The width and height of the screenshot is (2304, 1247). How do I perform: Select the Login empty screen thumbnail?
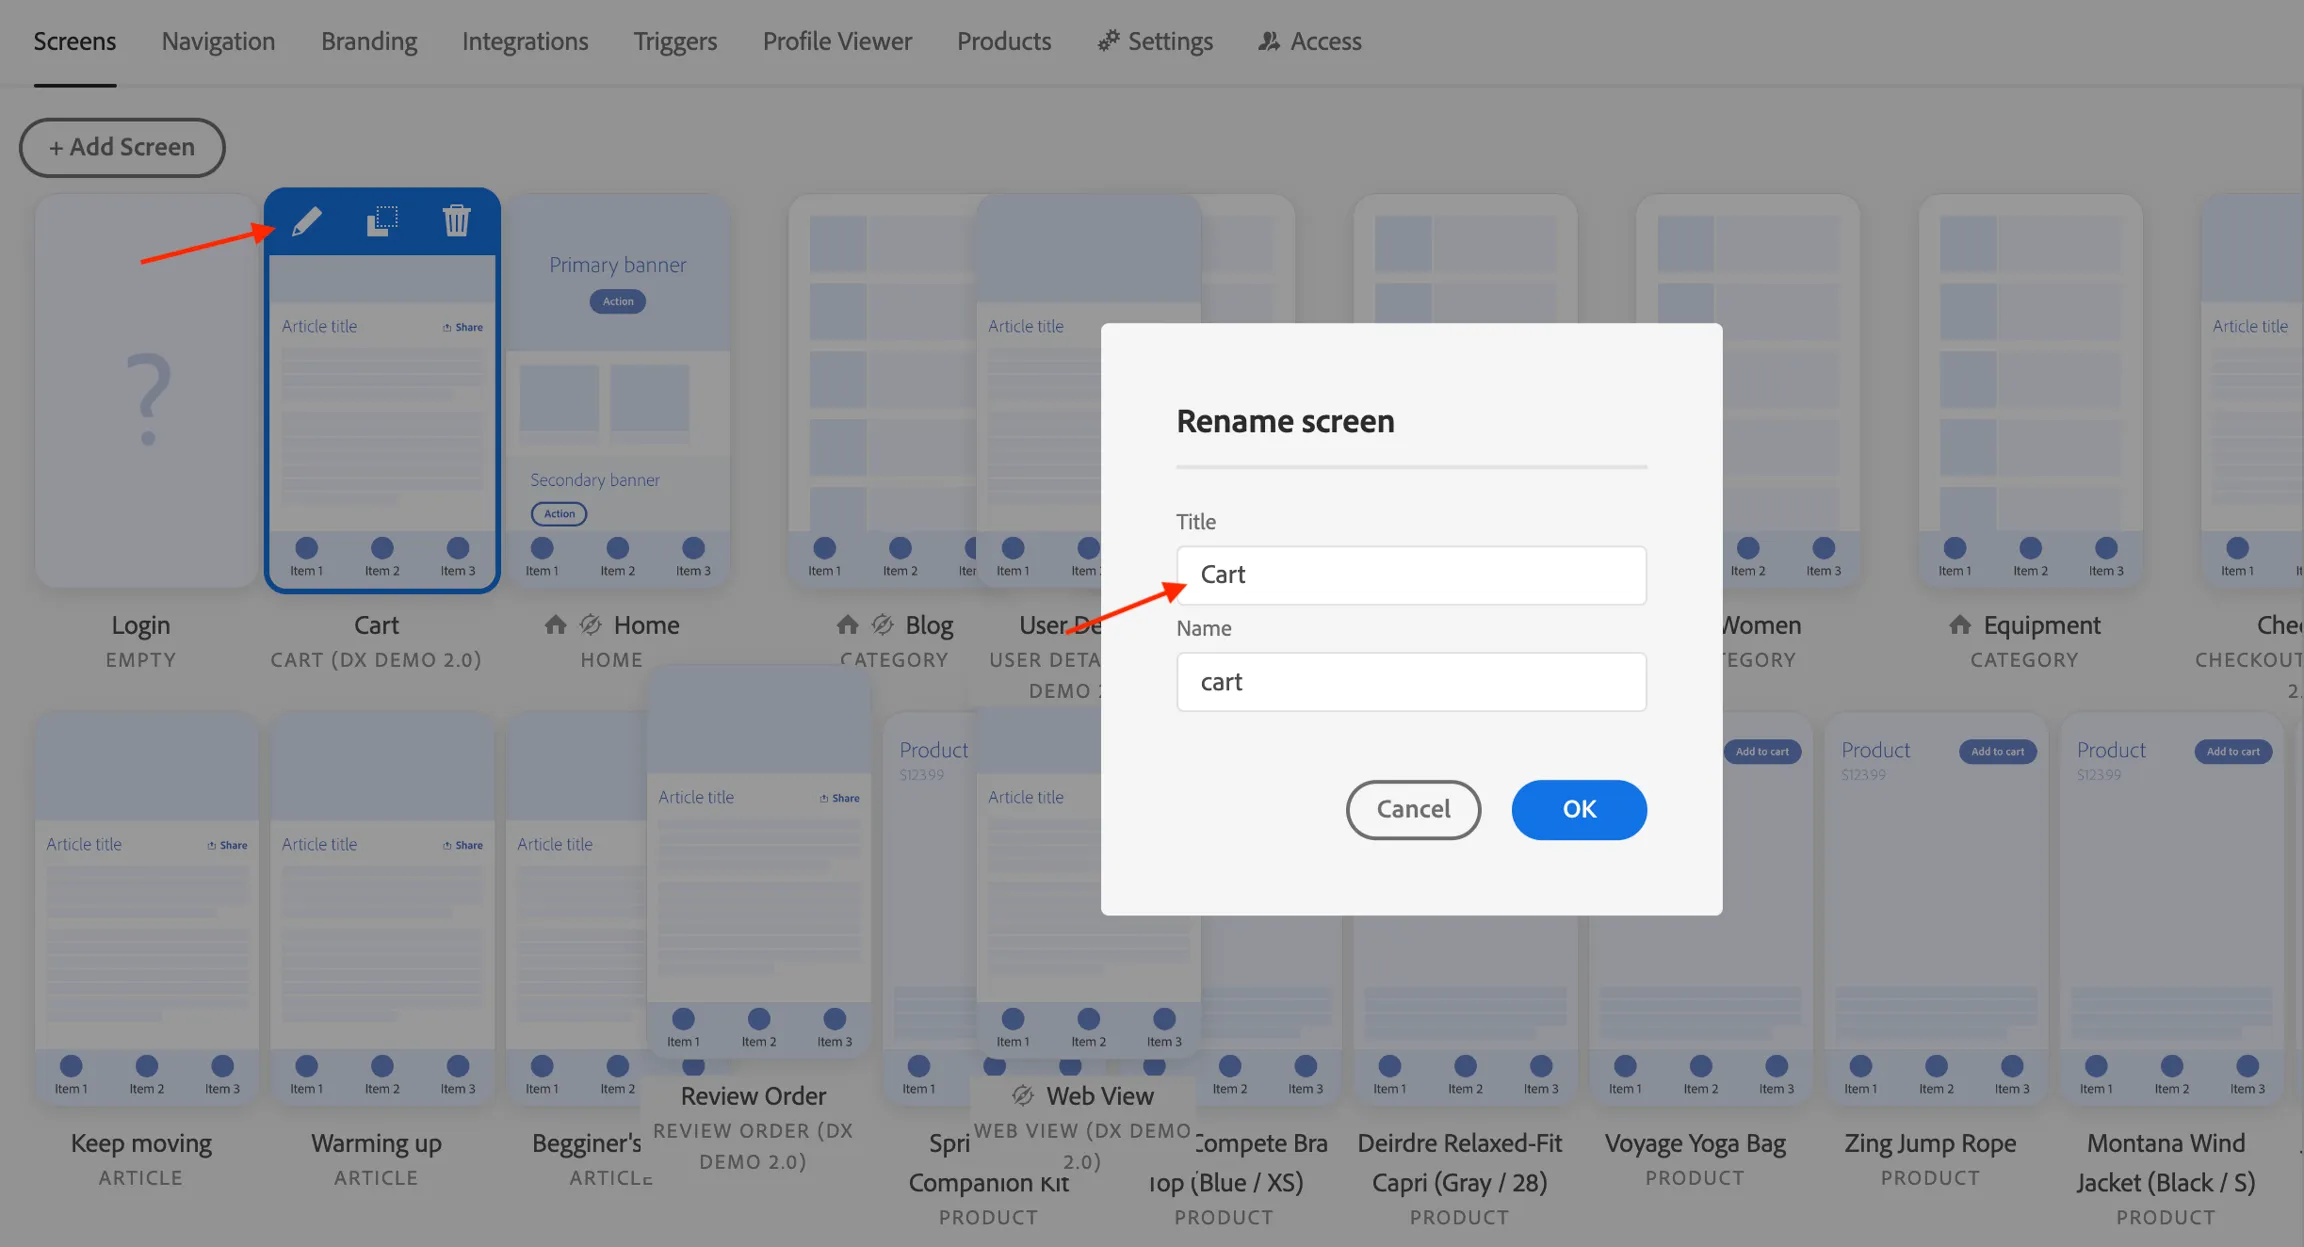pos(146,391)
